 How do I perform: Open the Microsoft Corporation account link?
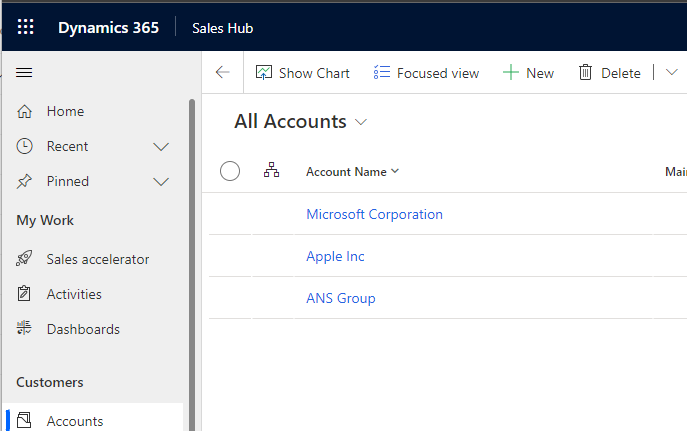374,214
